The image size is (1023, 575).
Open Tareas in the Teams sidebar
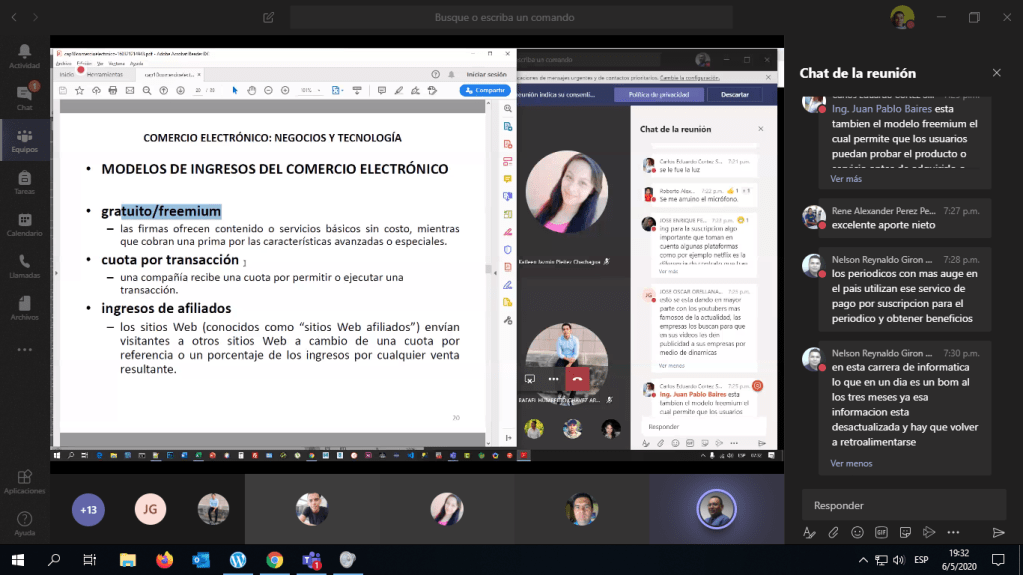tap(24, 182)
